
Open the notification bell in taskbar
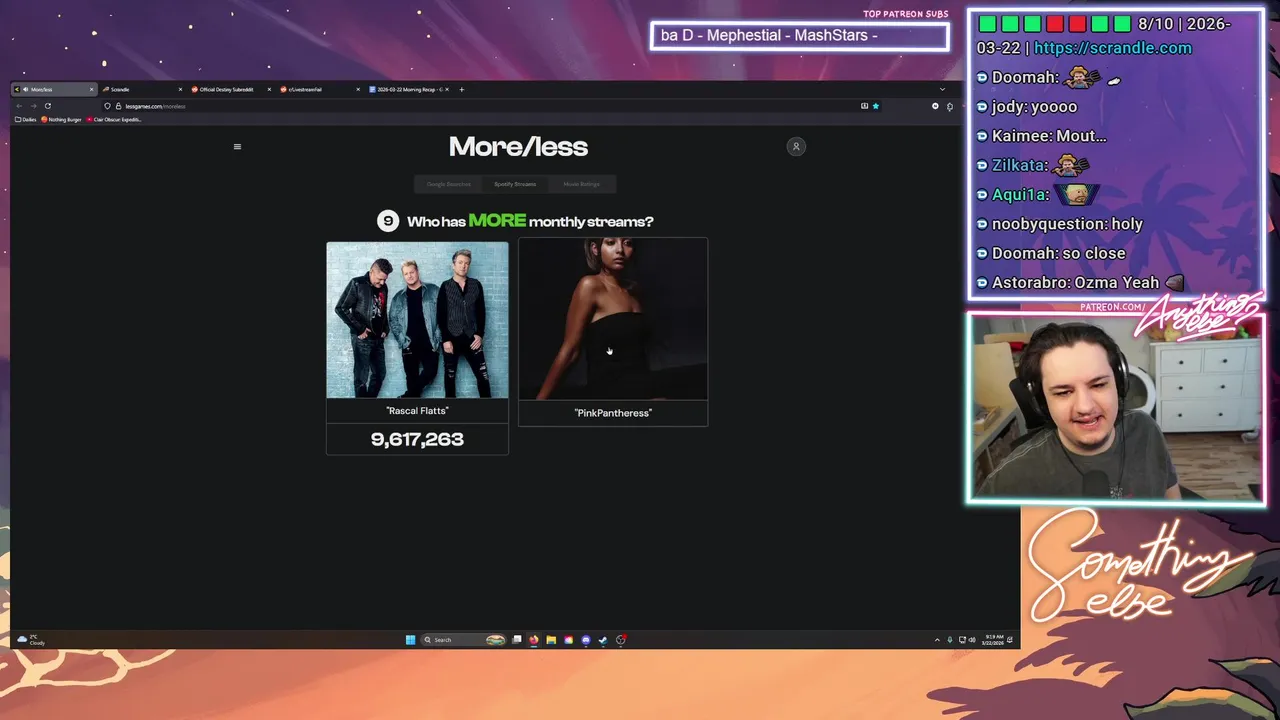1010,640
